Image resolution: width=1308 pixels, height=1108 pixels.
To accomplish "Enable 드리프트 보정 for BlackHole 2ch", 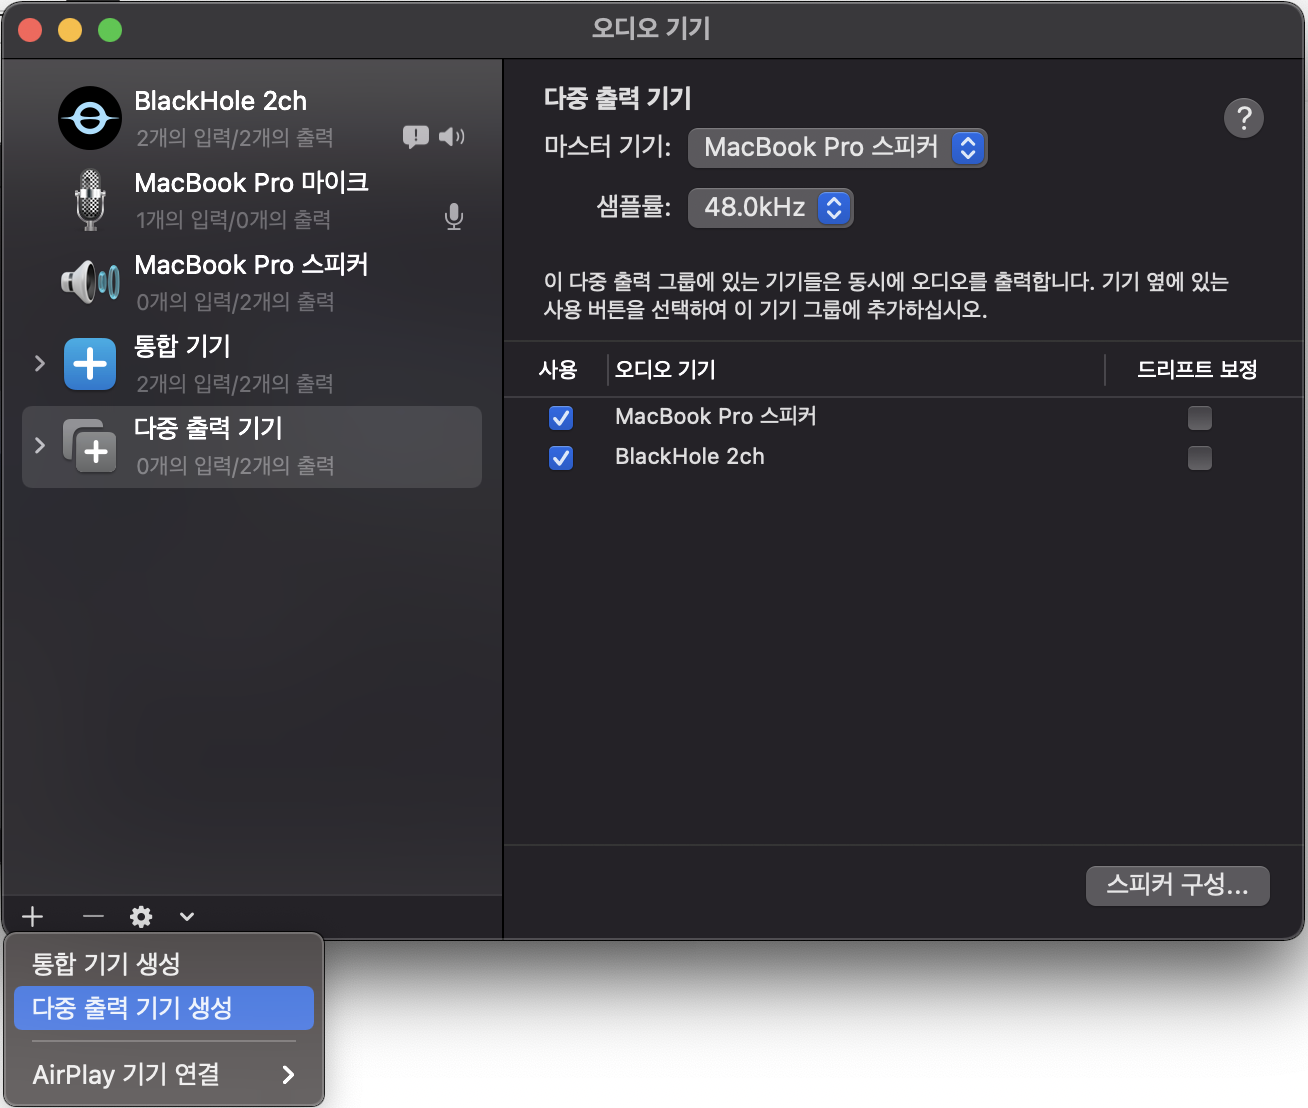I will pos(1200,457).
